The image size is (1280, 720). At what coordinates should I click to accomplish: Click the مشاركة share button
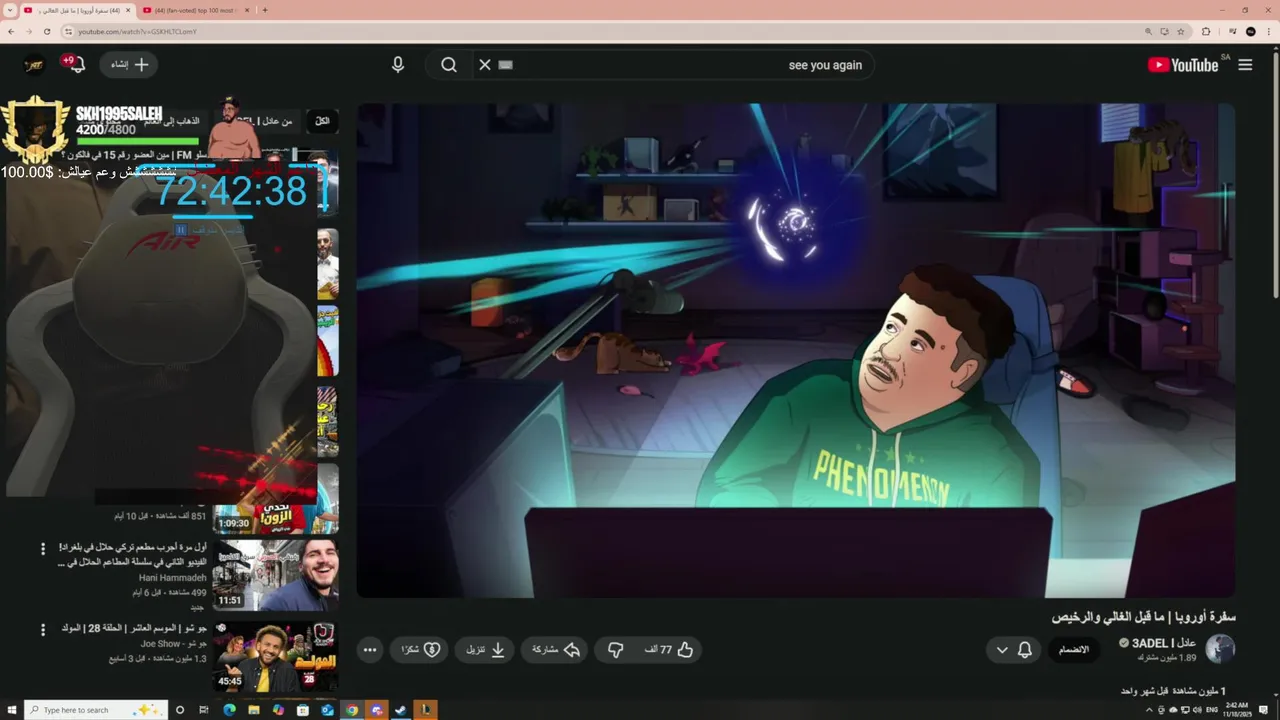point(555,650)
